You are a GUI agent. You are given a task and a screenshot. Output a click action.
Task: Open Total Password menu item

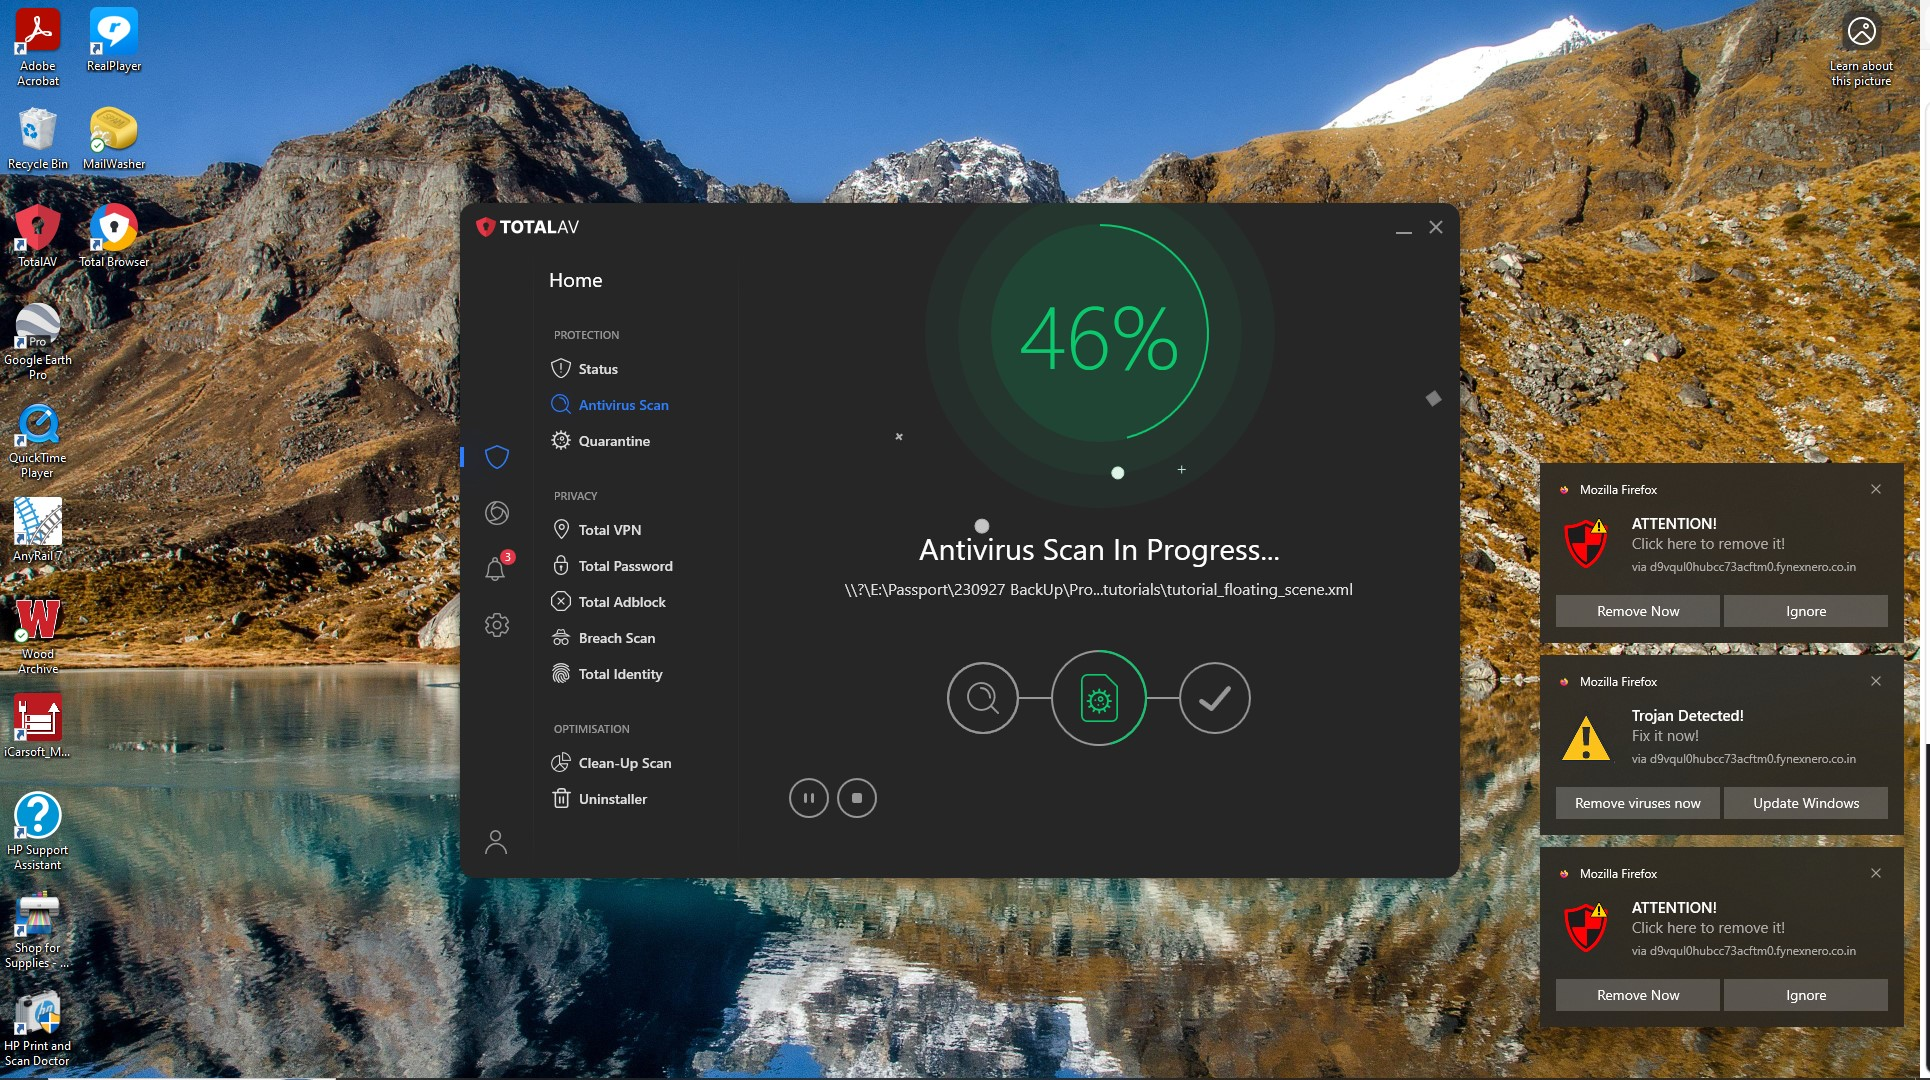pos(612,566)
